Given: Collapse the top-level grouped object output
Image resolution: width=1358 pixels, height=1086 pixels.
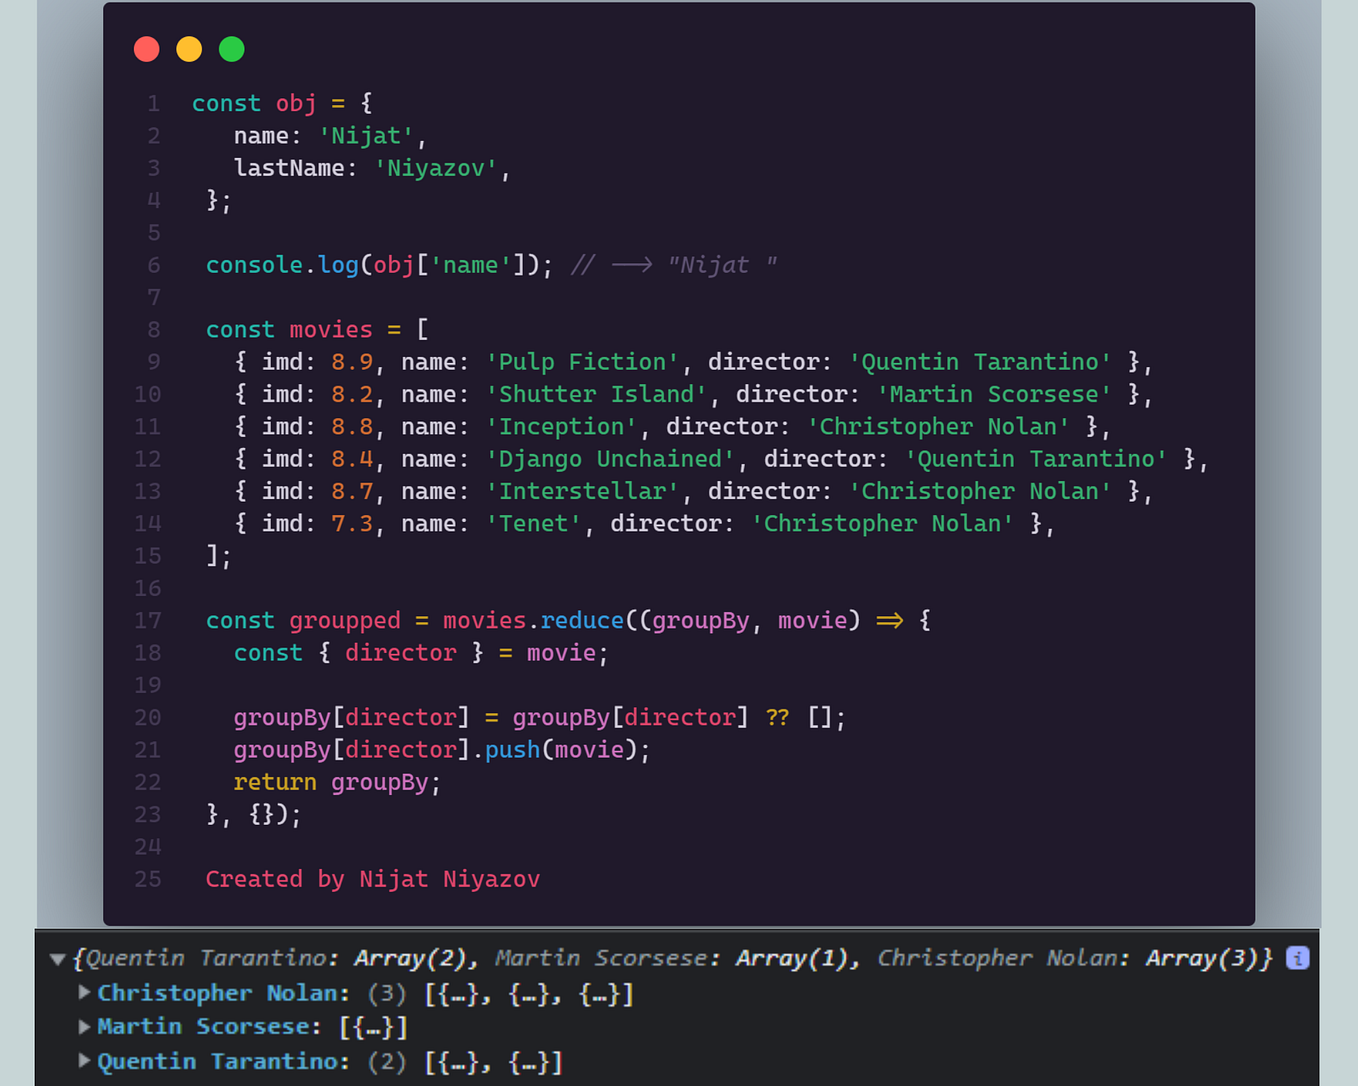Looking at the screenshot, I should coord(57,957).
